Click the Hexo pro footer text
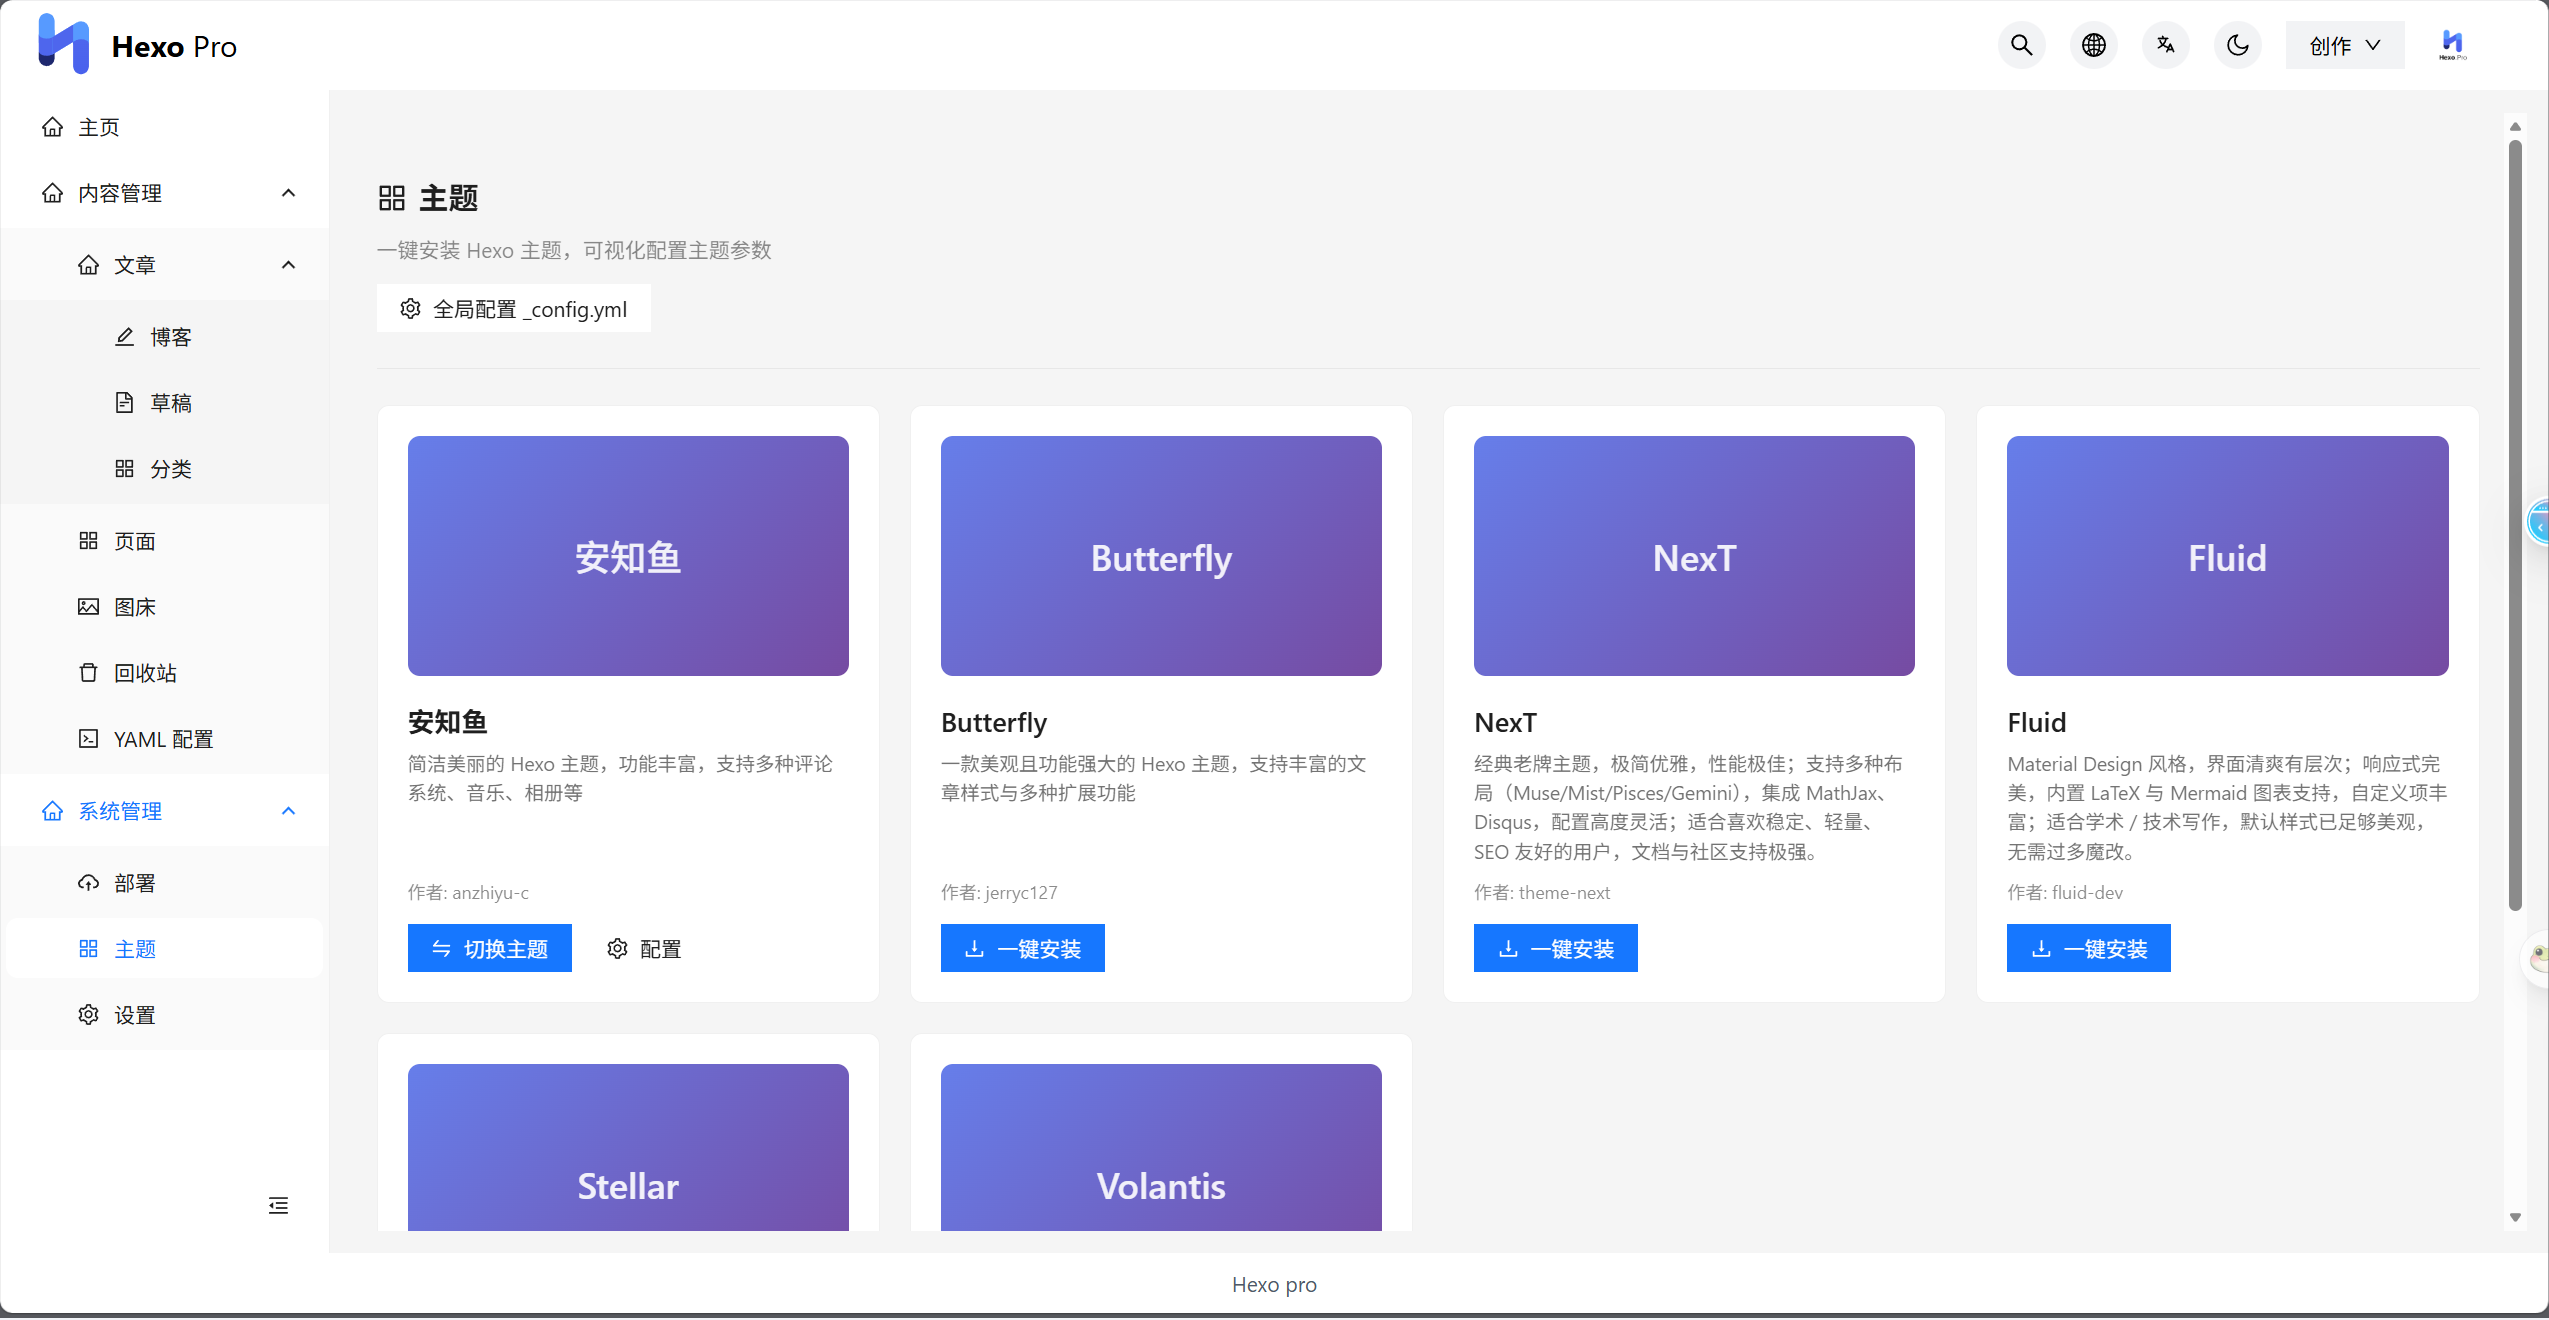 [1274, 1284]
